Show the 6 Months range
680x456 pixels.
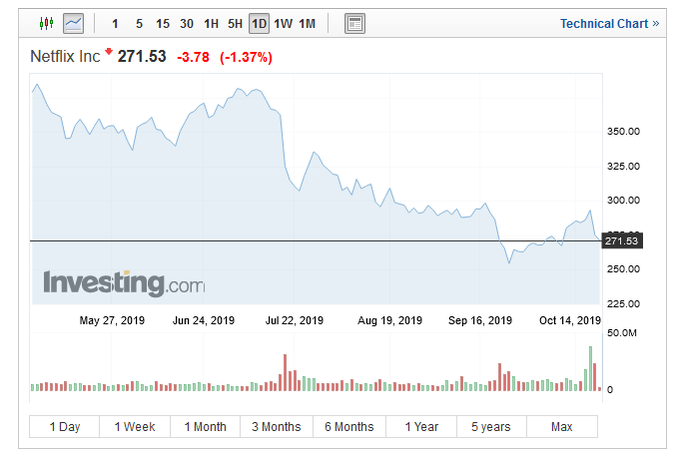click(349, 426)
